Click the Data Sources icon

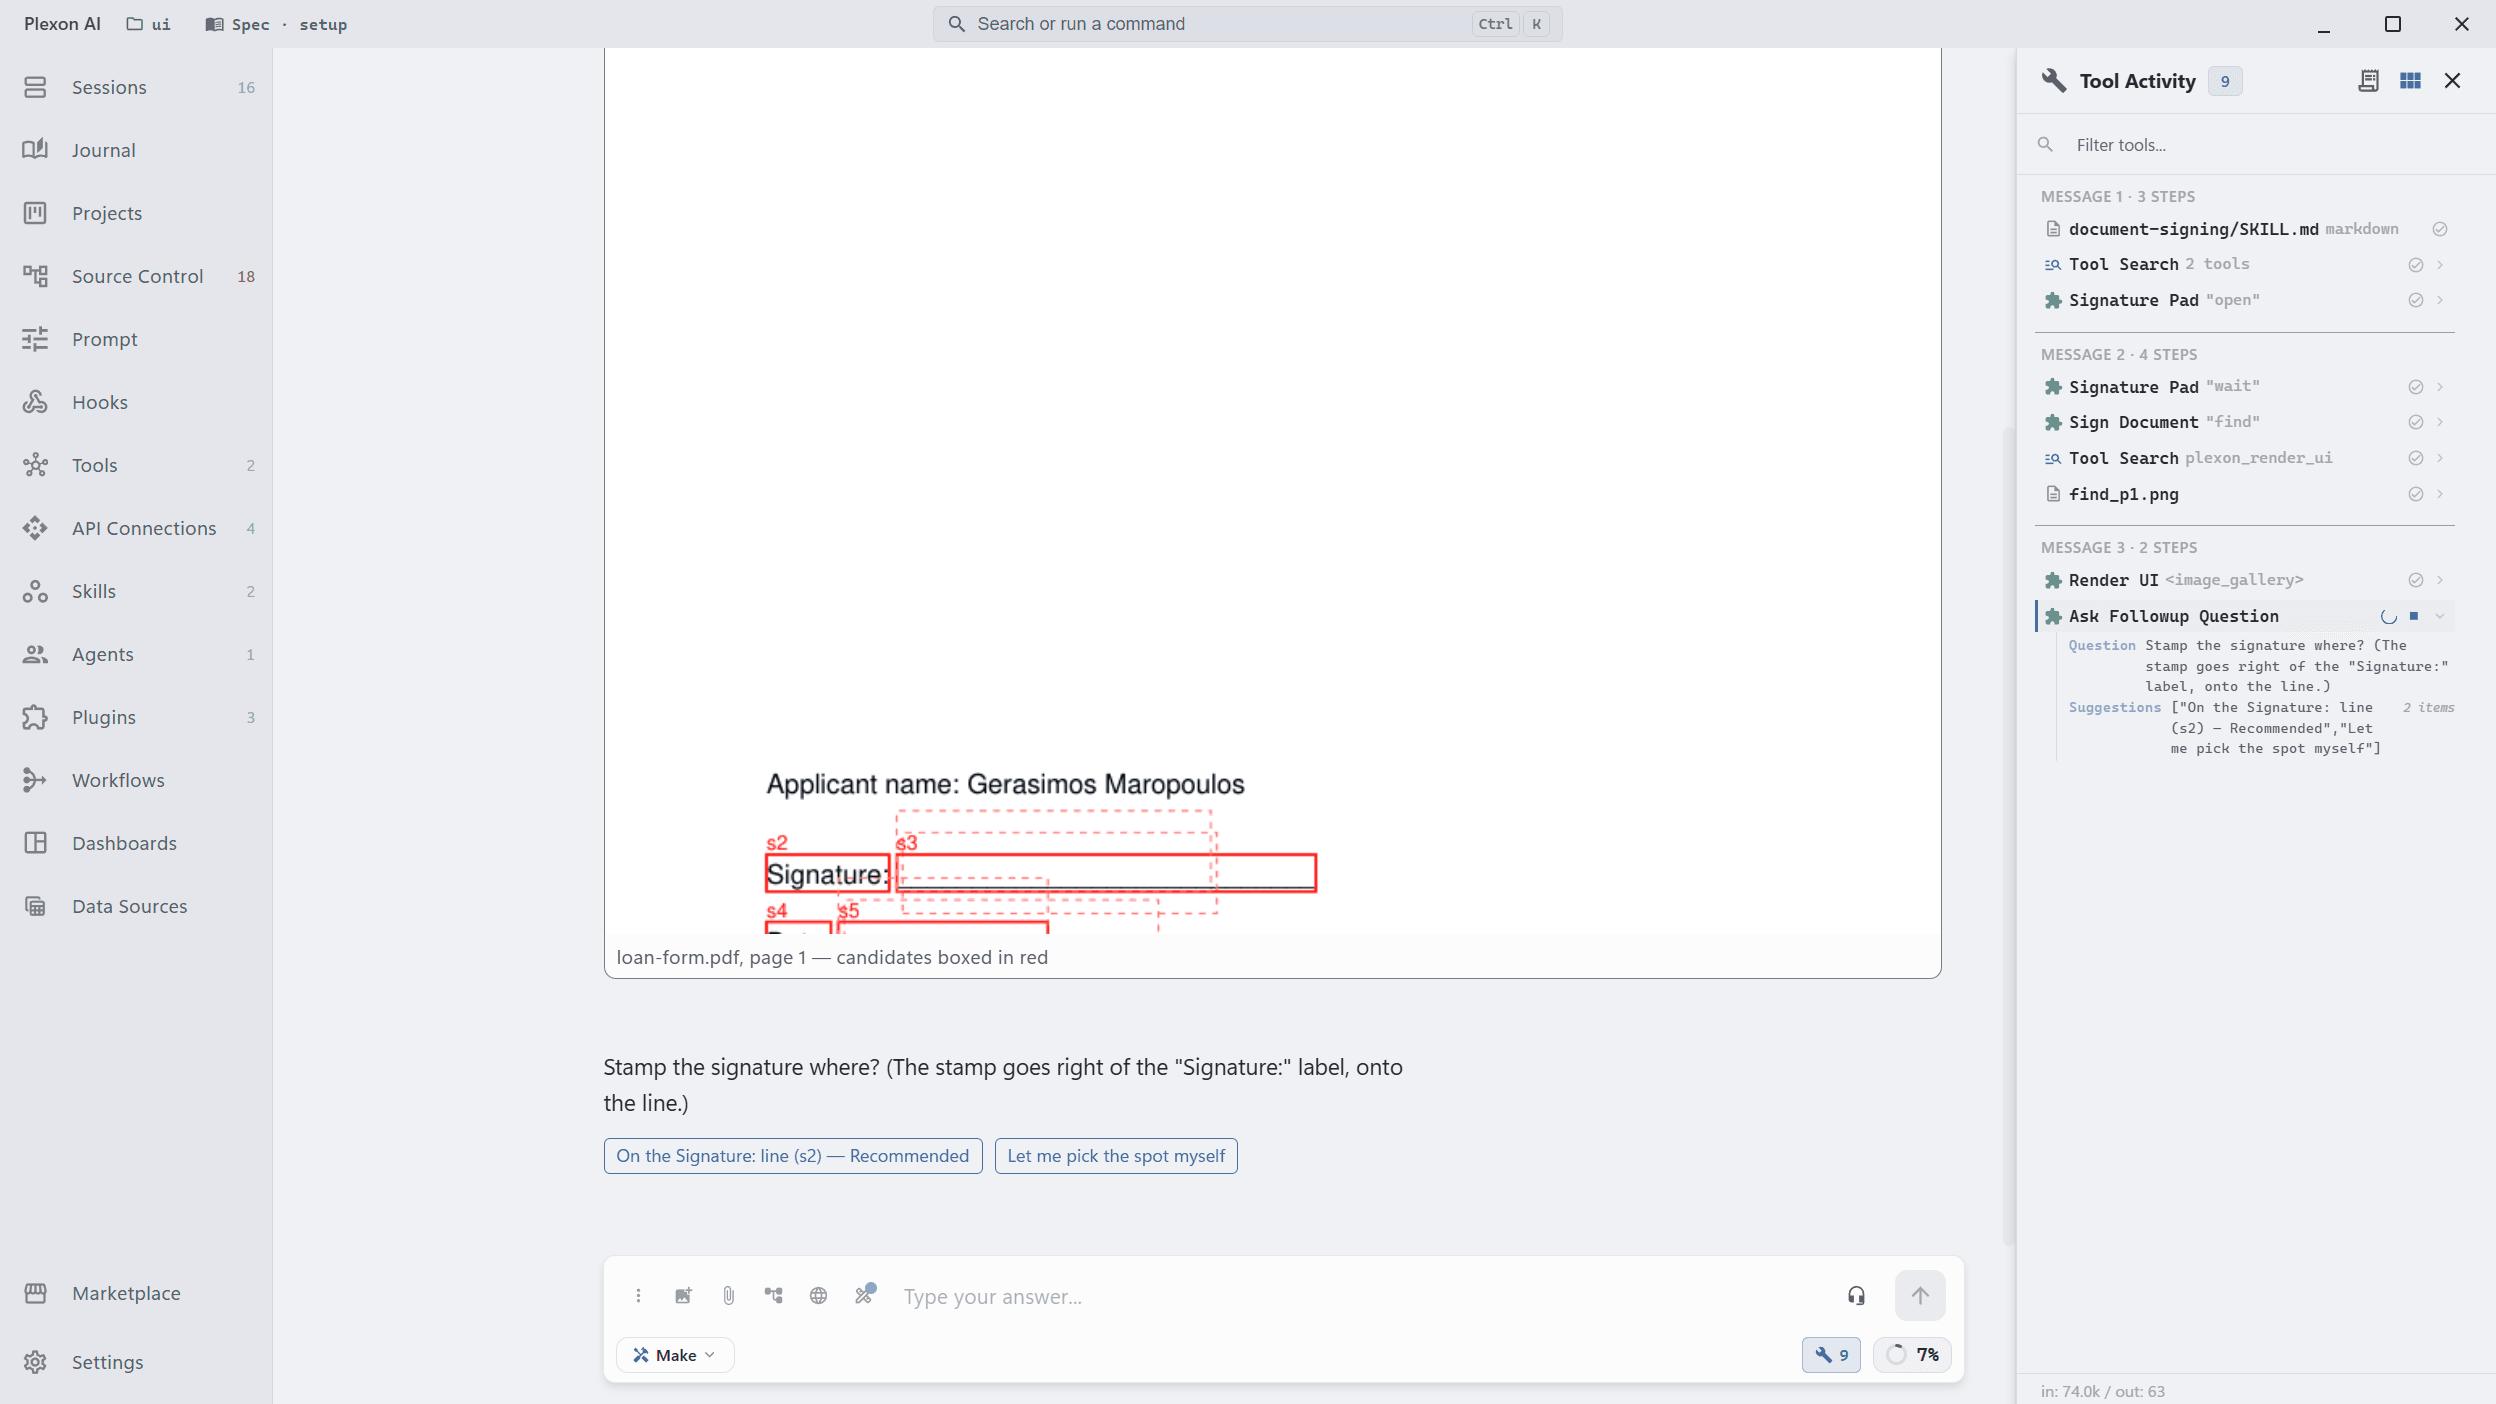[35, 906]
